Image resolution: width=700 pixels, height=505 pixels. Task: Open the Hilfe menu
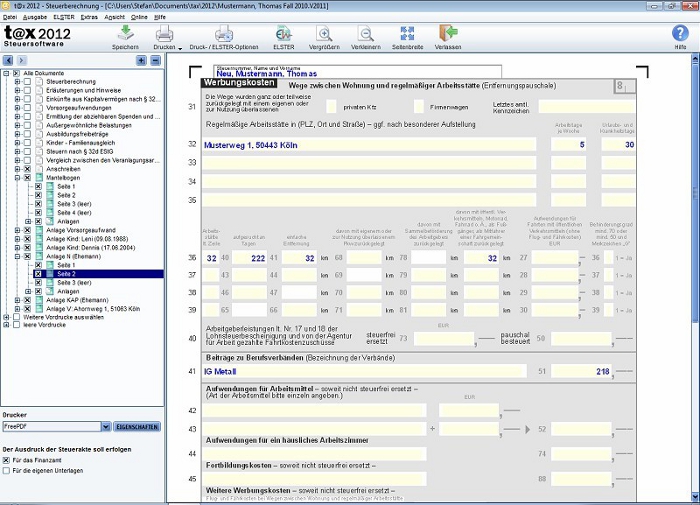pos(160,17)
